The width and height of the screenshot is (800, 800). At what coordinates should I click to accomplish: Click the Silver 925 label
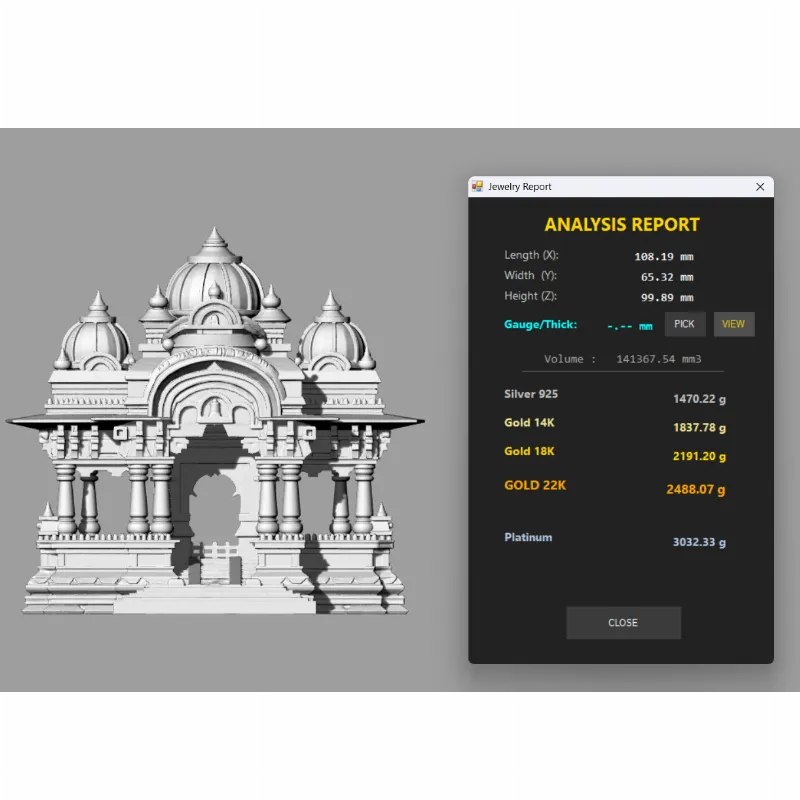[x=531, y=394]
